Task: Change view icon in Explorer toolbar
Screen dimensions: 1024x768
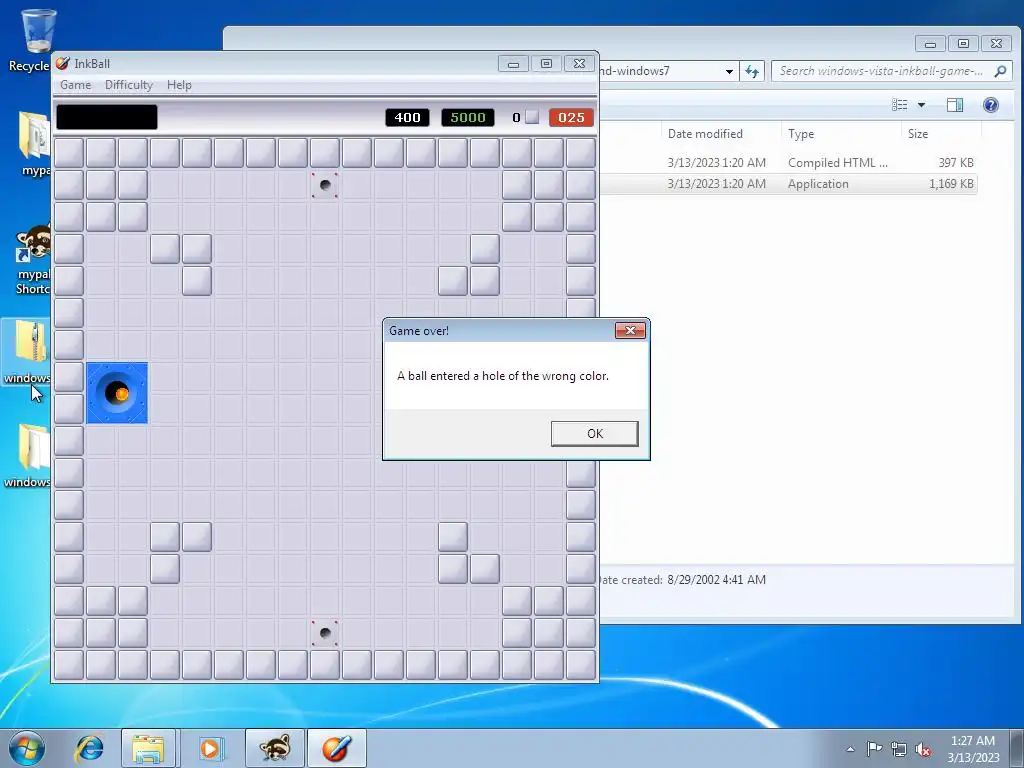Action: [x=900, y=105]
